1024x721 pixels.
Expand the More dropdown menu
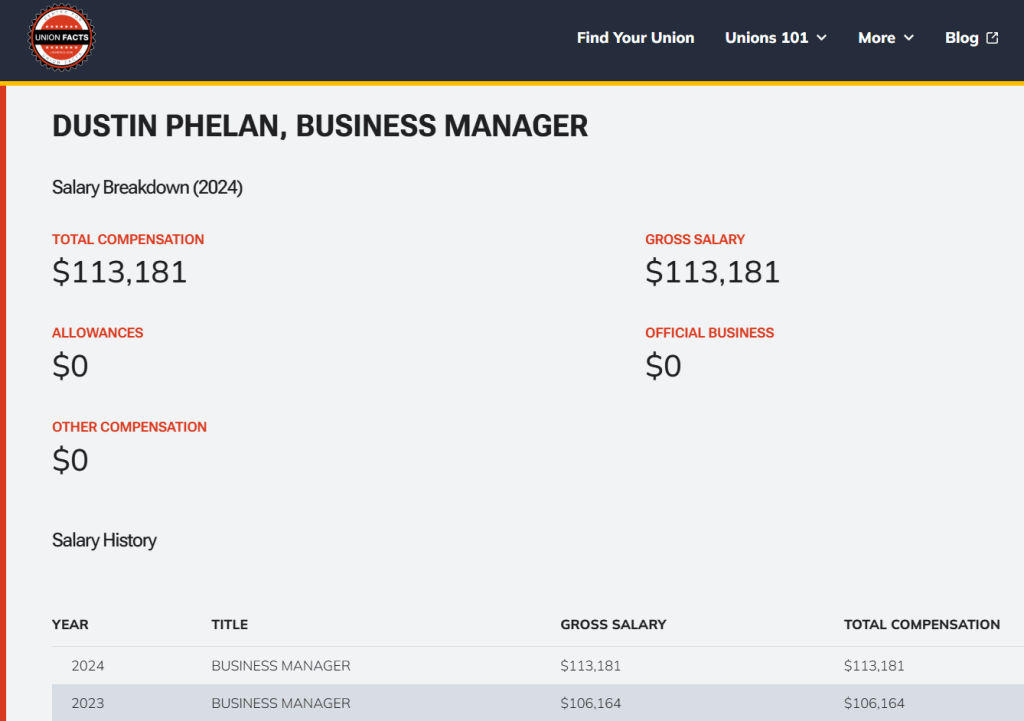tap(886, 38)
